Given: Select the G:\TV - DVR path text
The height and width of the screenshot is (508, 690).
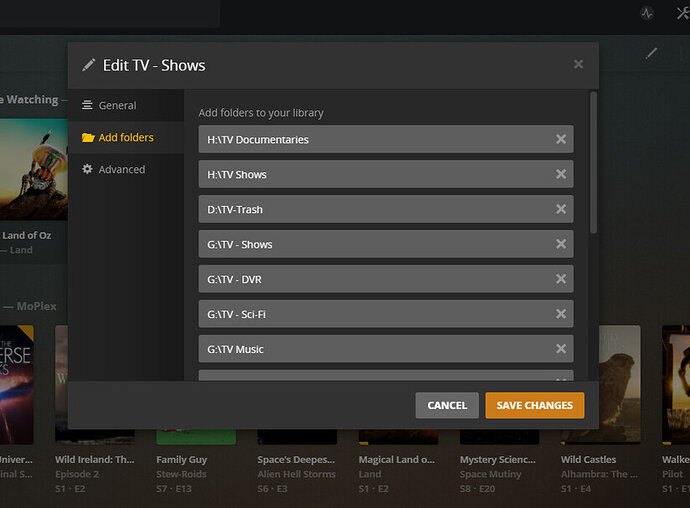Looking at the screenshot, I should [235, 280].
